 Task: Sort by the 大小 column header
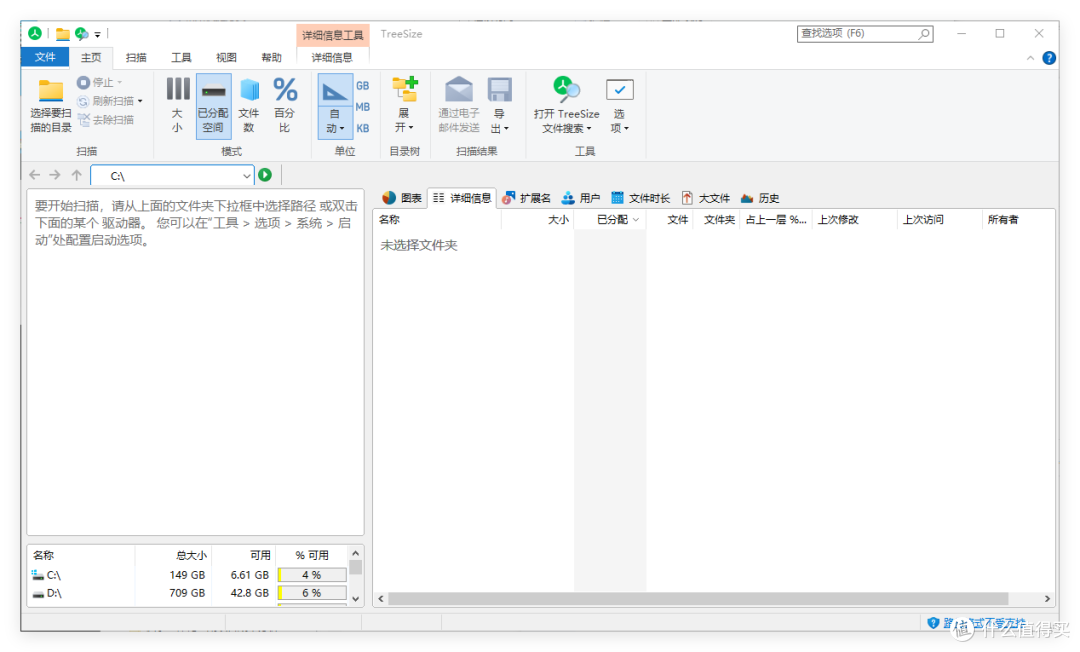[x=538, y=220]
